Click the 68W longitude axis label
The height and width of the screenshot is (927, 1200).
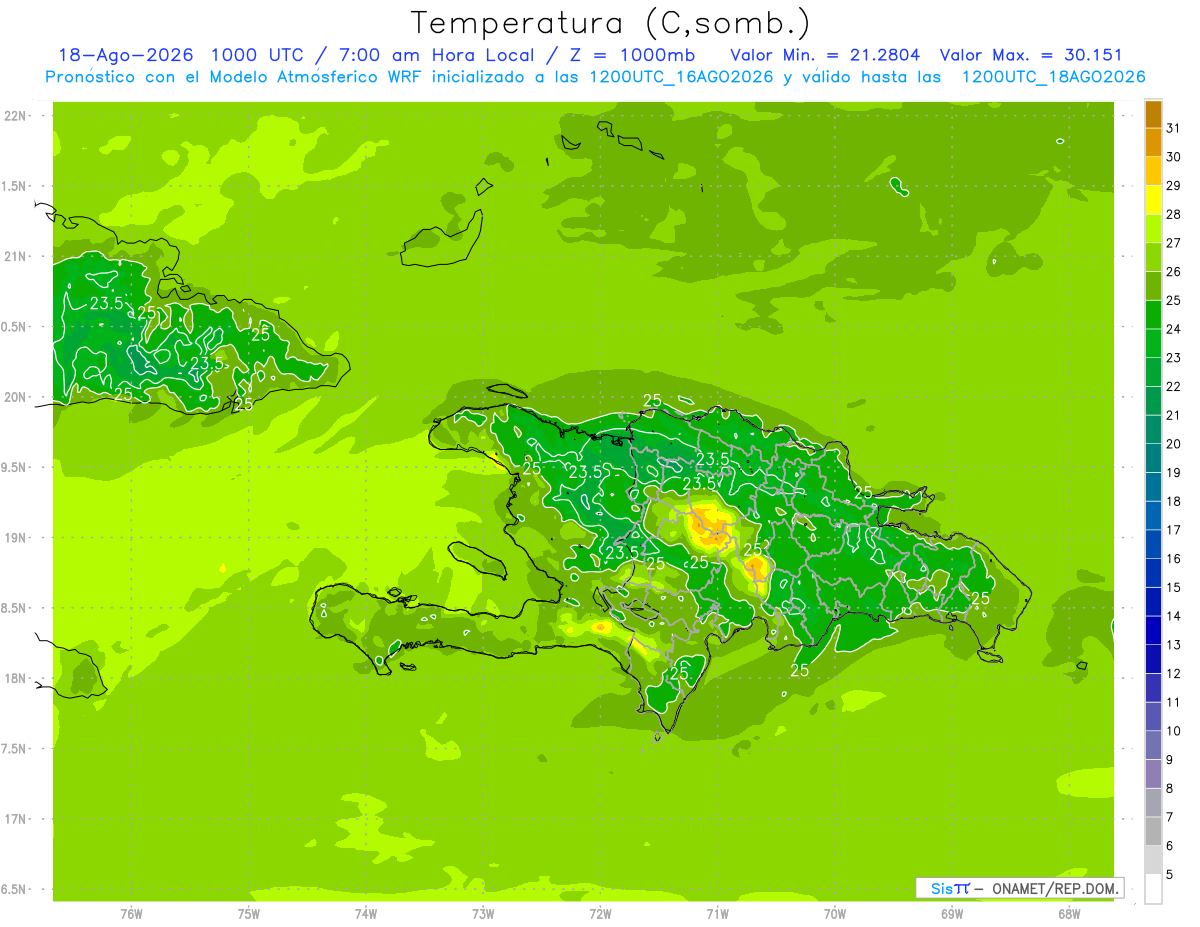[x=1068, y=913]
